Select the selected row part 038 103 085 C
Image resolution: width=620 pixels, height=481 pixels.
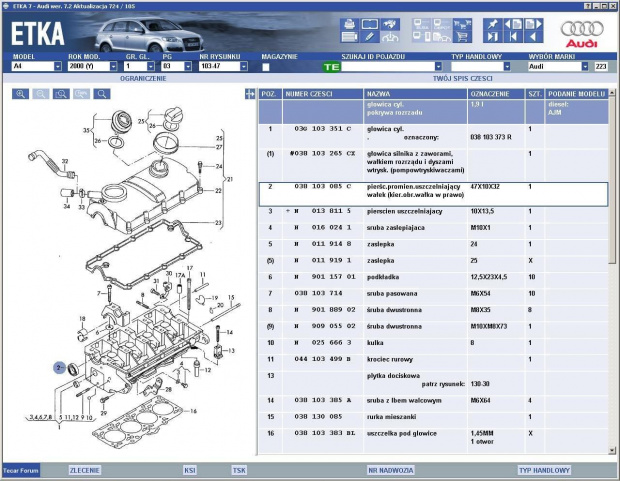433,194
